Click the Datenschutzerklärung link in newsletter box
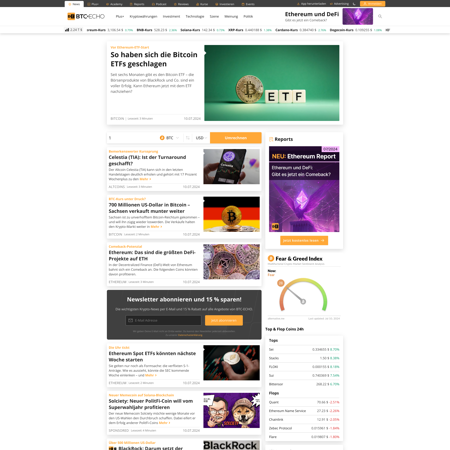 click(190, 335)
